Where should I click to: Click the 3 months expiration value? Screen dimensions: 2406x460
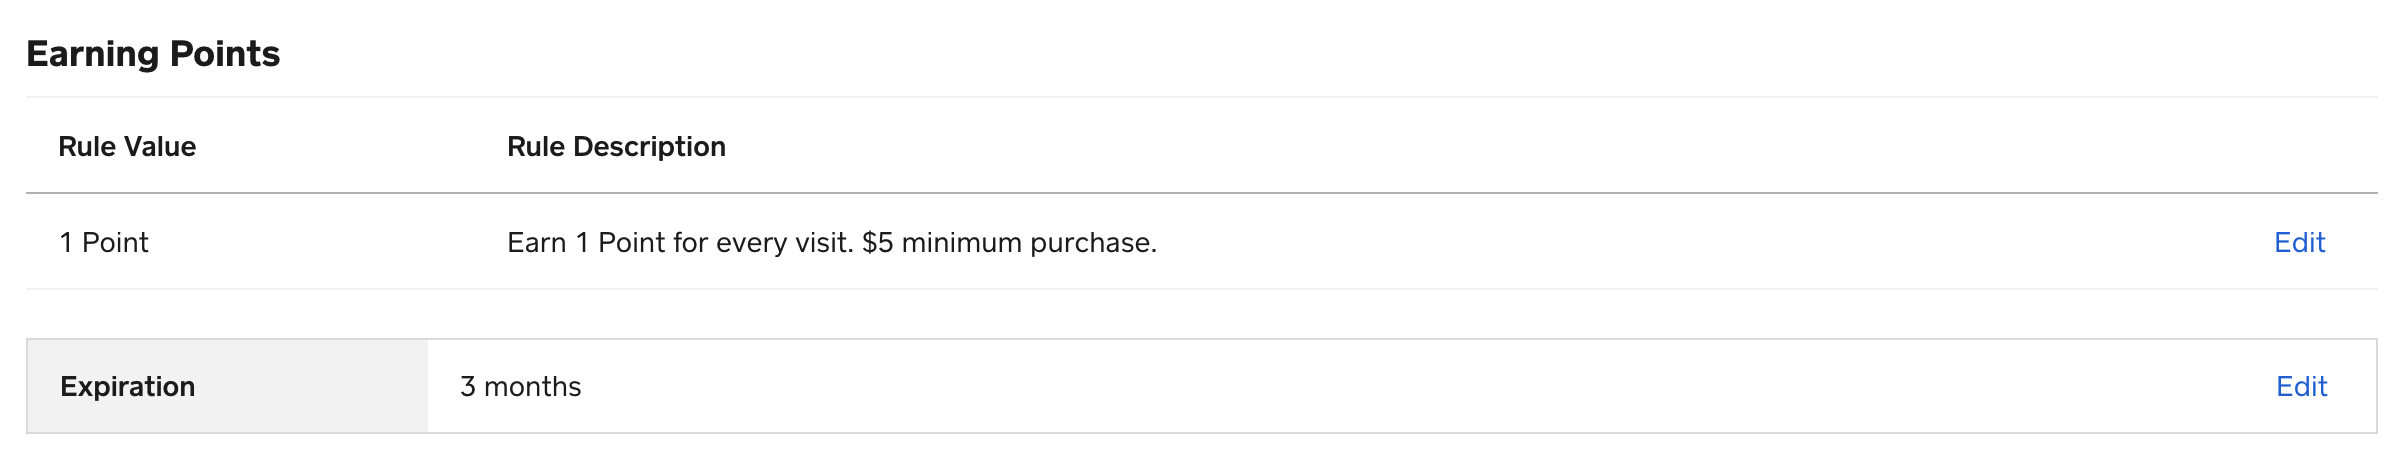coord(520,387)
